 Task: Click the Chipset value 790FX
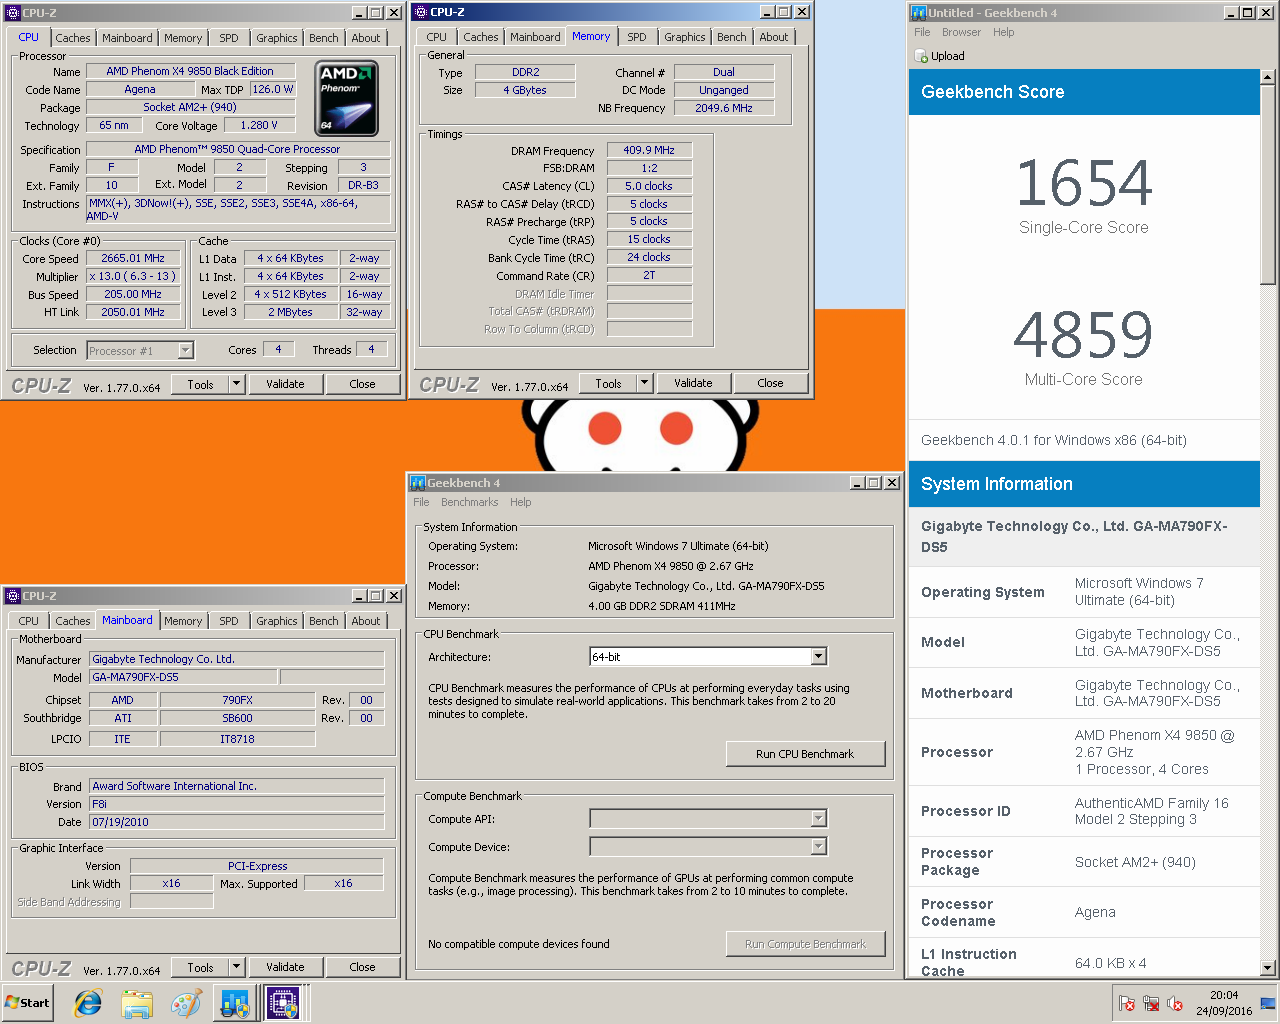(237, 700)
